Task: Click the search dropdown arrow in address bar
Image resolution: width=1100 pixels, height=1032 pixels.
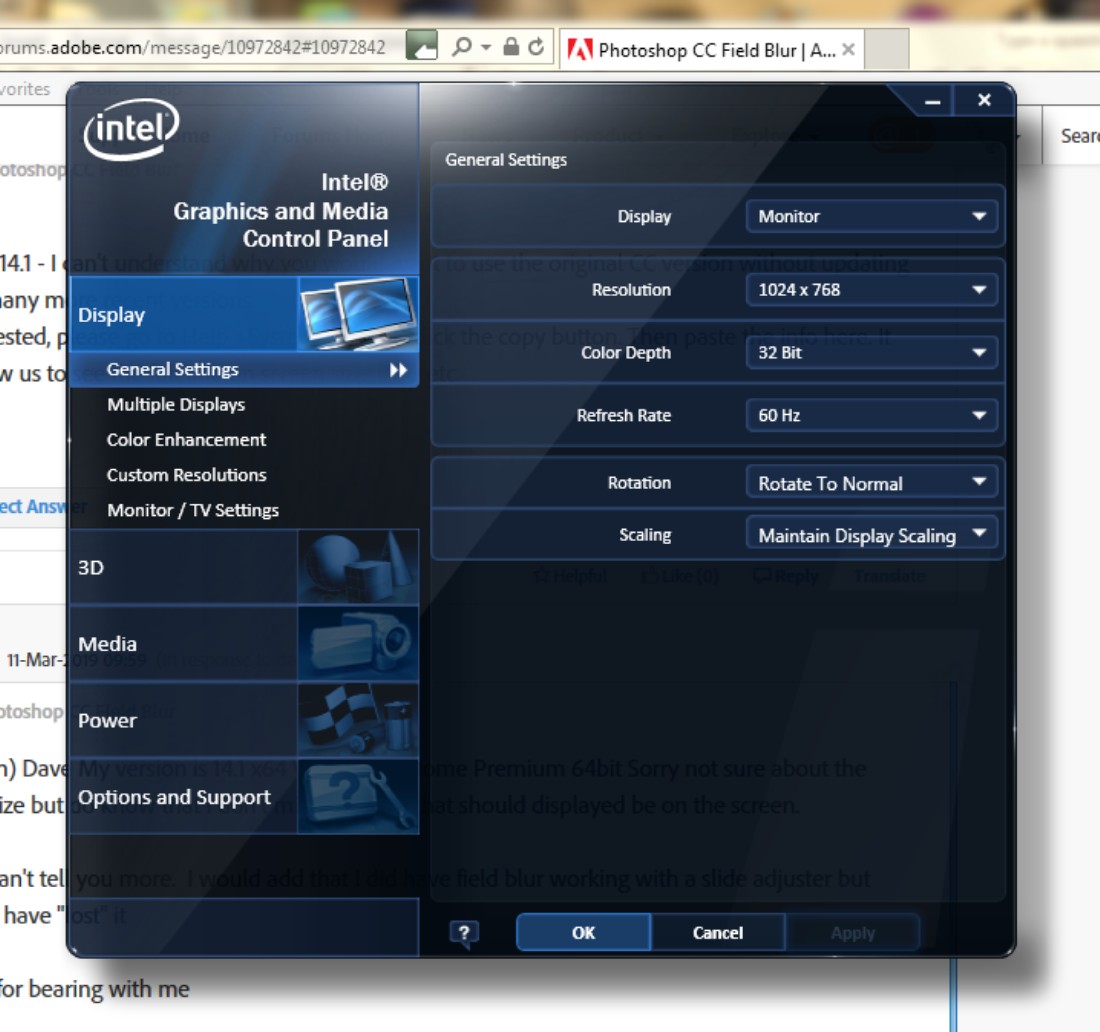Action: click(485, 47)
